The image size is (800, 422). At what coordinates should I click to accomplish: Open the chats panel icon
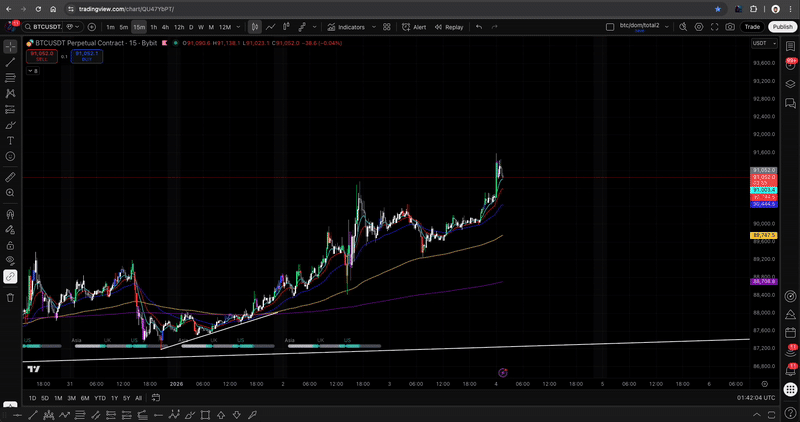790,104
